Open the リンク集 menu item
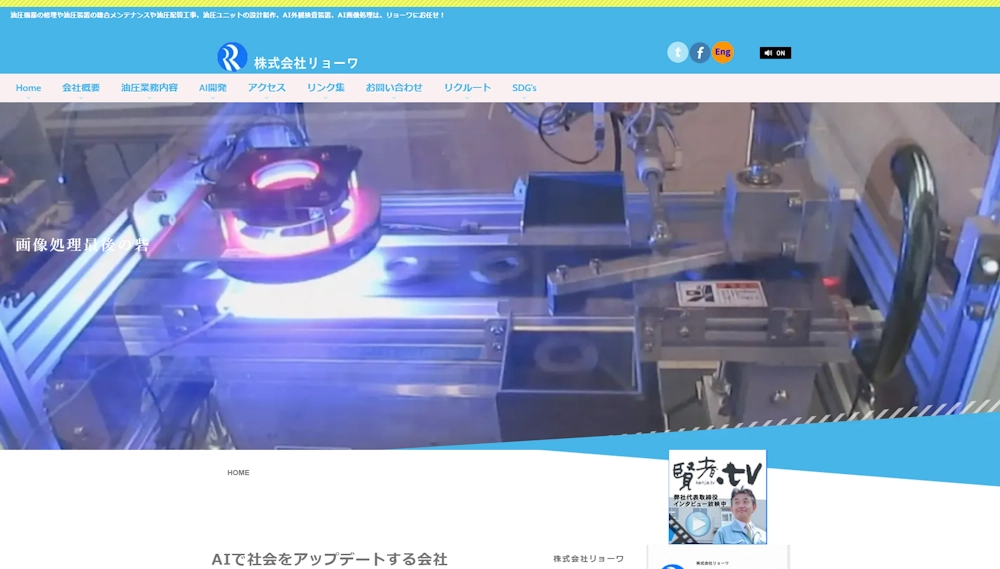 326,88
